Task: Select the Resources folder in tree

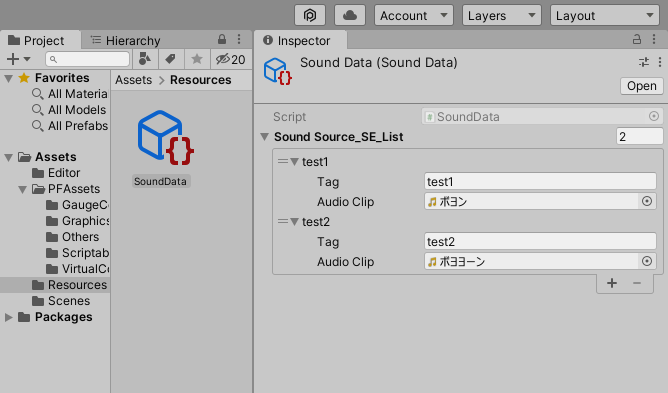Action: [x=55, y=285]
